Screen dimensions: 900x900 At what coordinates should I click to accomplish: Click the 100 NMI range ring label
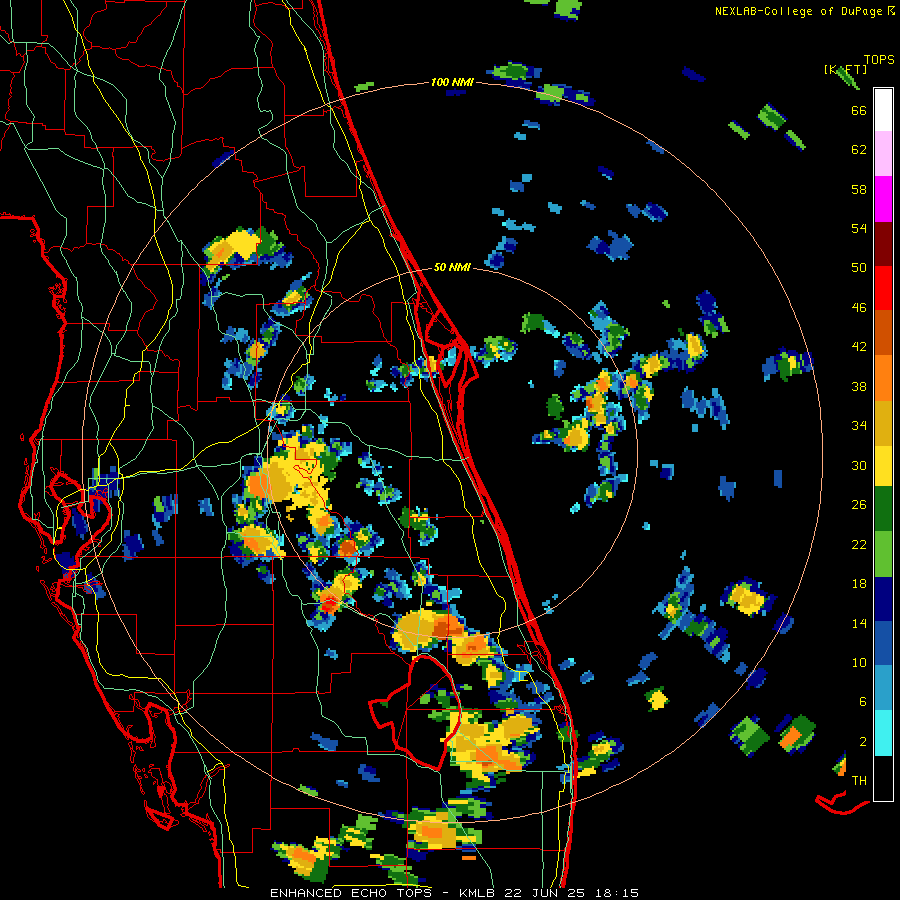(452, 82)
